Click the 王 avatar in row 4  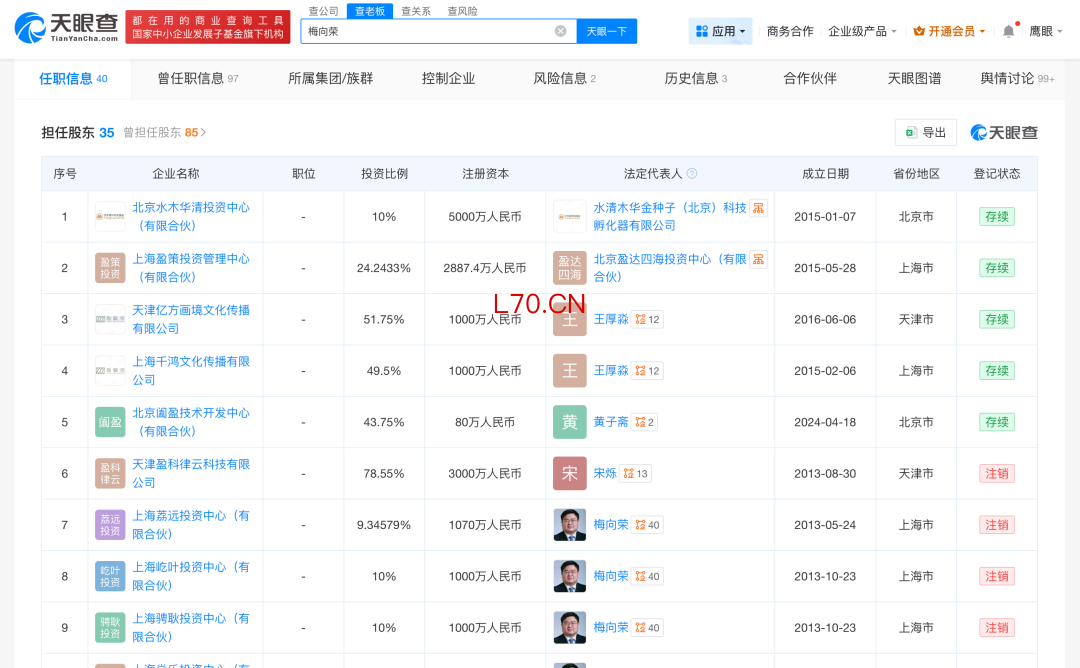[x=570, y=370]
